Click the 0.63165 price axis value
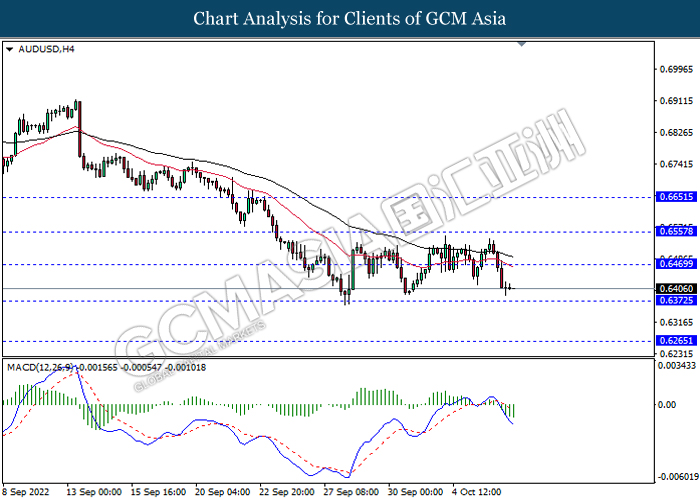The image size is (700, 500). point(676,322)
